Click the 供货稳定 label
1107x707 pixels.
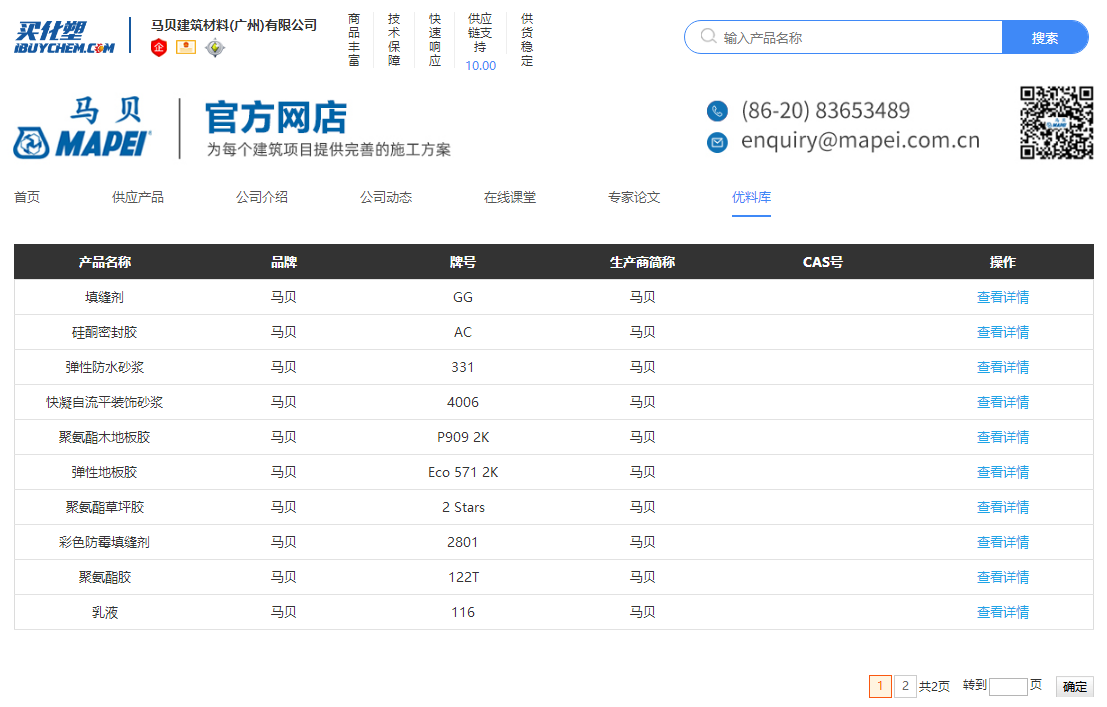[527, 40]
